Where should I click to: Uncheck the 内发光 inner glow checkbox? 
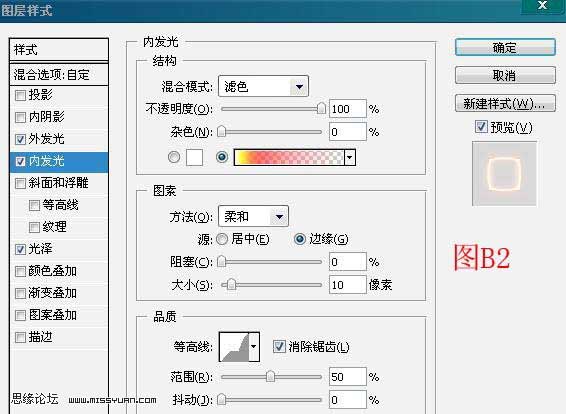pos(20,161)
